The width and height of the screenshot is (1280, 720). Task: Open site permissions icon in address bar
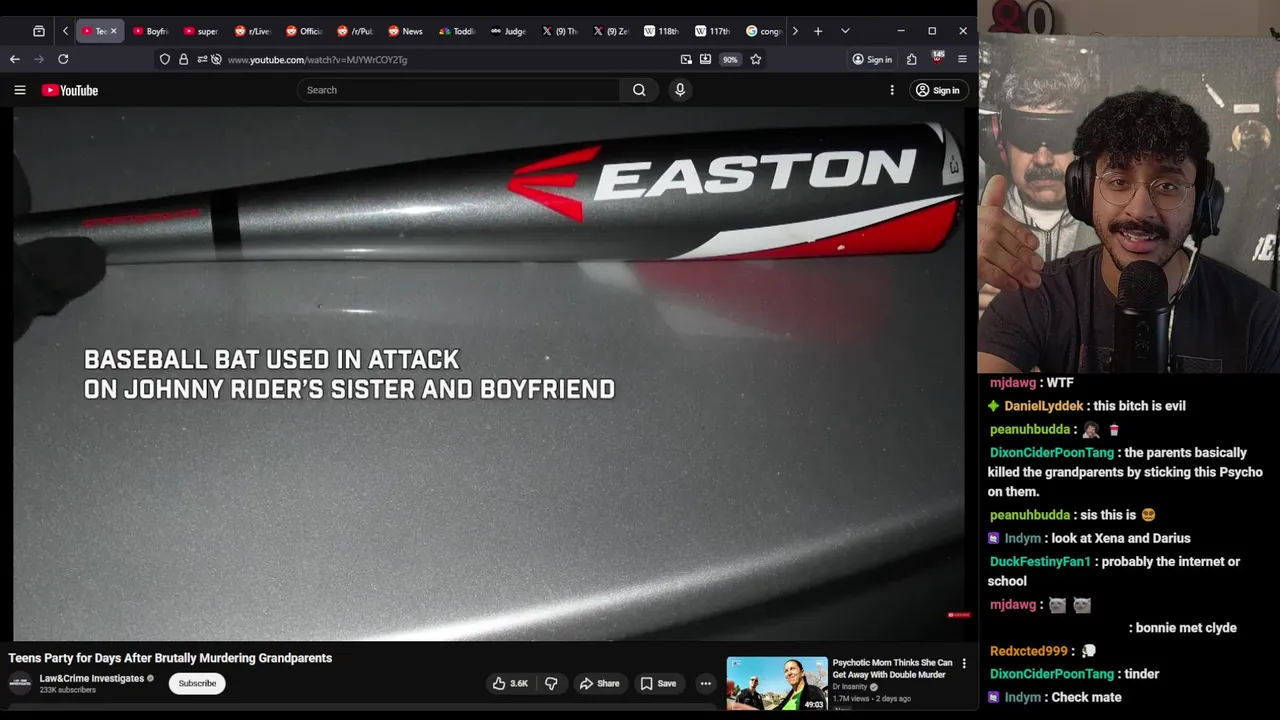point(202,59)
